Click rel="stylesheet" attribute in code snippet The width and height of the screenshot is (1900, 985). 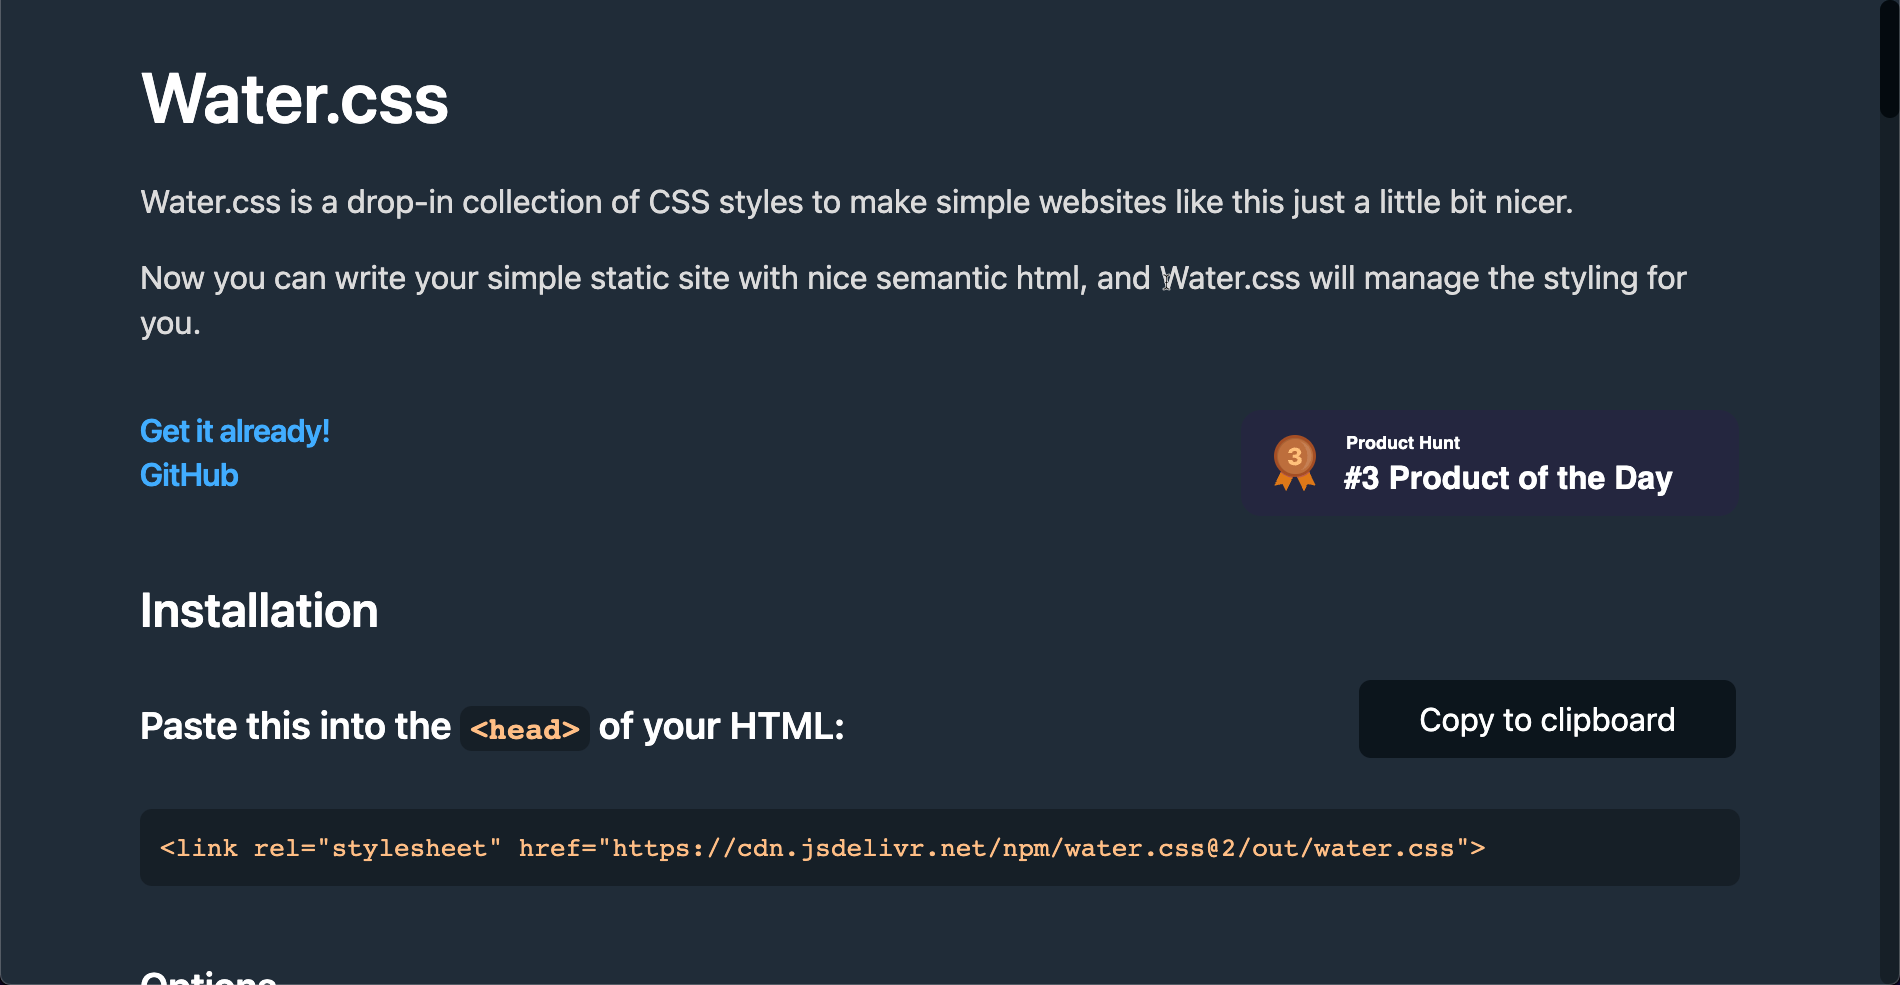[x=377, y=848]
